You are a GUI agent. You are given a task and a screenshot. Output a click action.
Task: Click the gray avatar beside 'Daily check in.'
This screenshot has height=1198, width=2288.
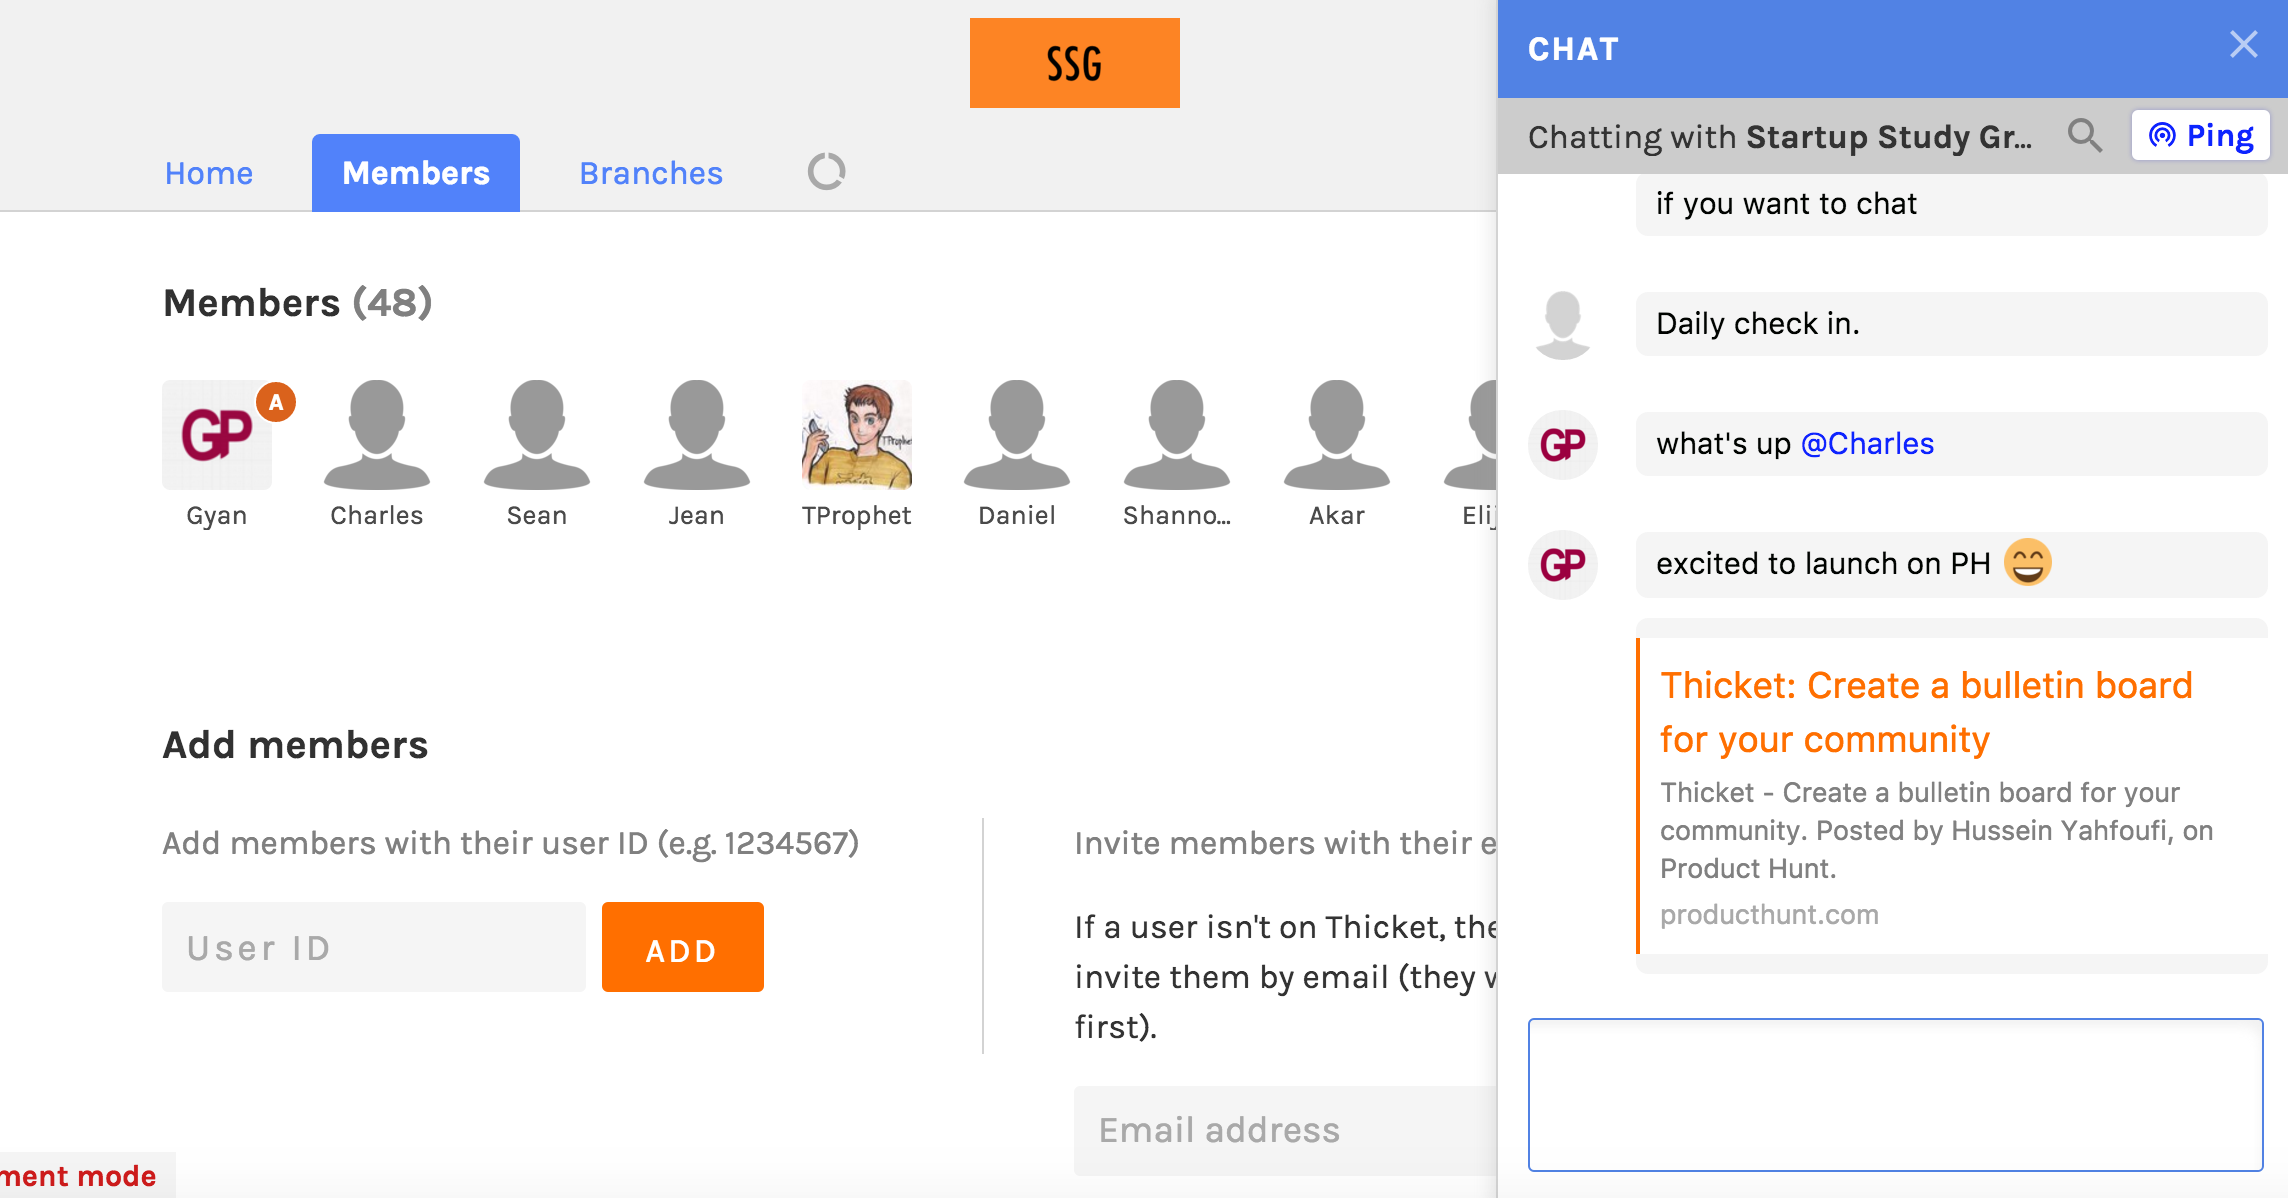pyautogui.click(x=1563, y=324)
